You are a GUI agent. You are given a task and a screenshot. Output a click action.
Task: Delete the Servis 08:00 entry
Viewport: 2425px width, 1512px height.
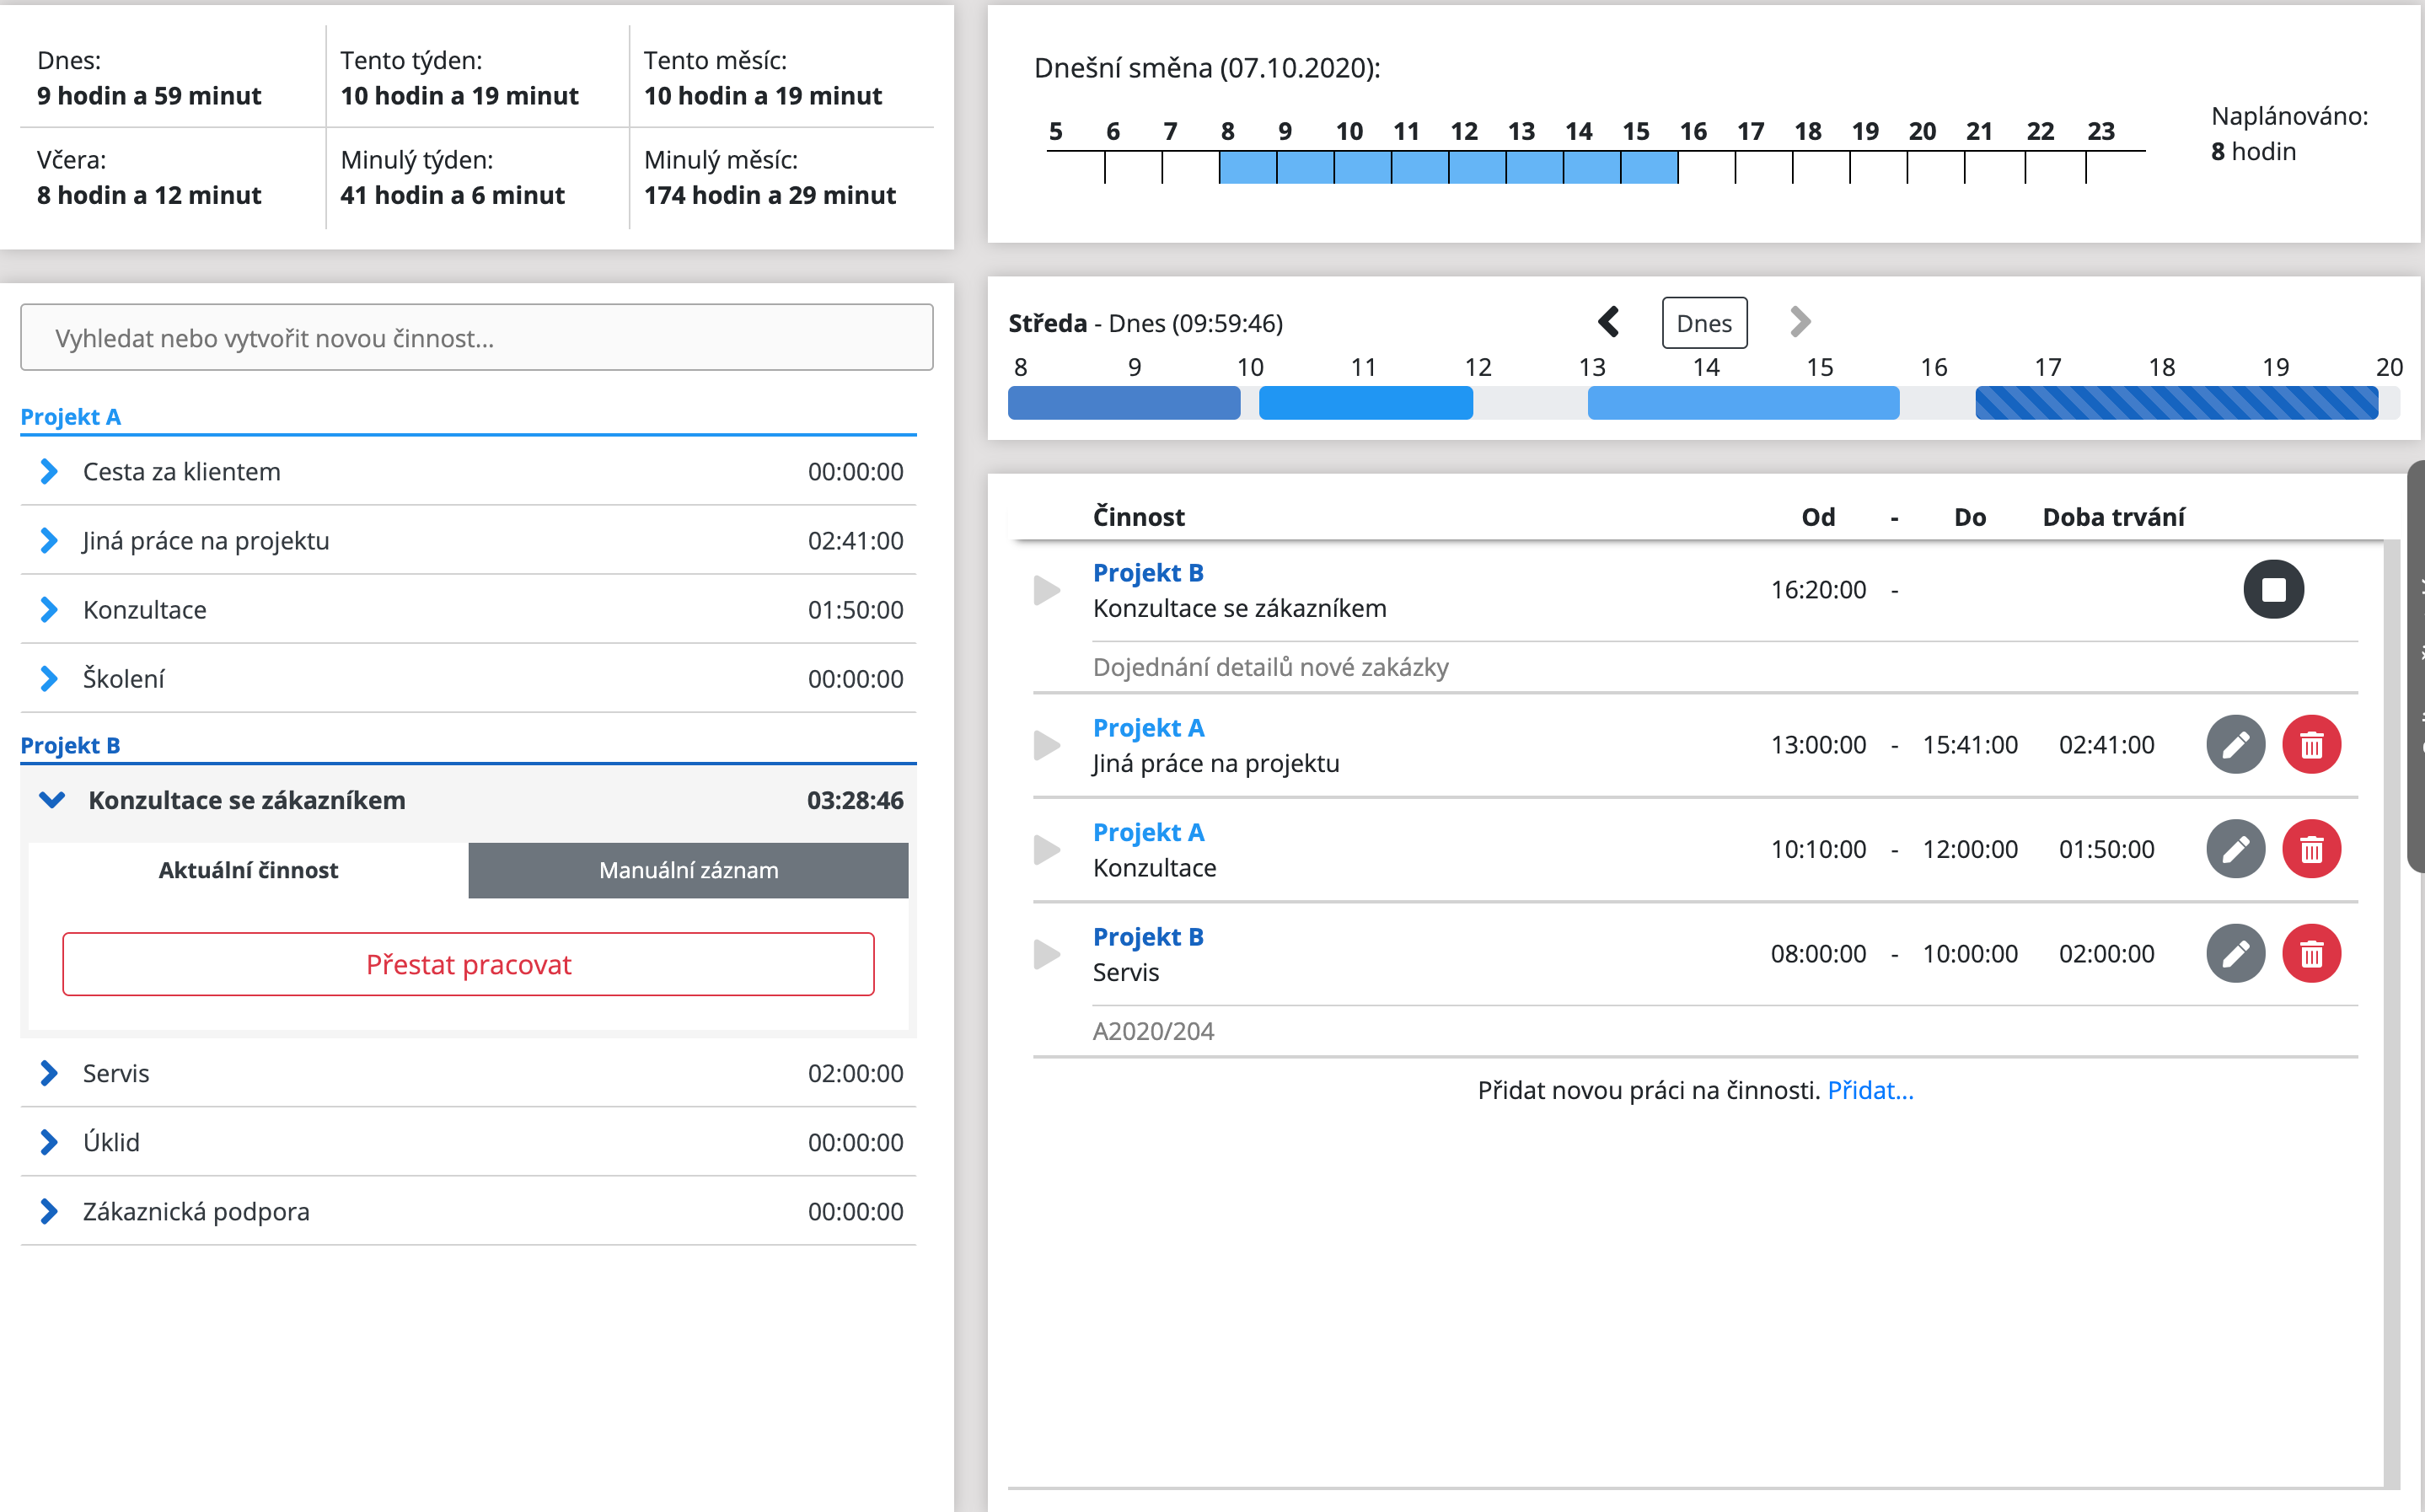2310,954
